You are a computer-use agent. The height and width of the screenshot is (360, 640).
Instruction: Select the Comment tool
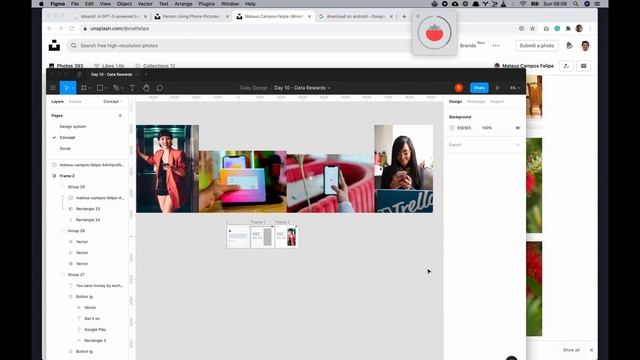pos(160,88)
